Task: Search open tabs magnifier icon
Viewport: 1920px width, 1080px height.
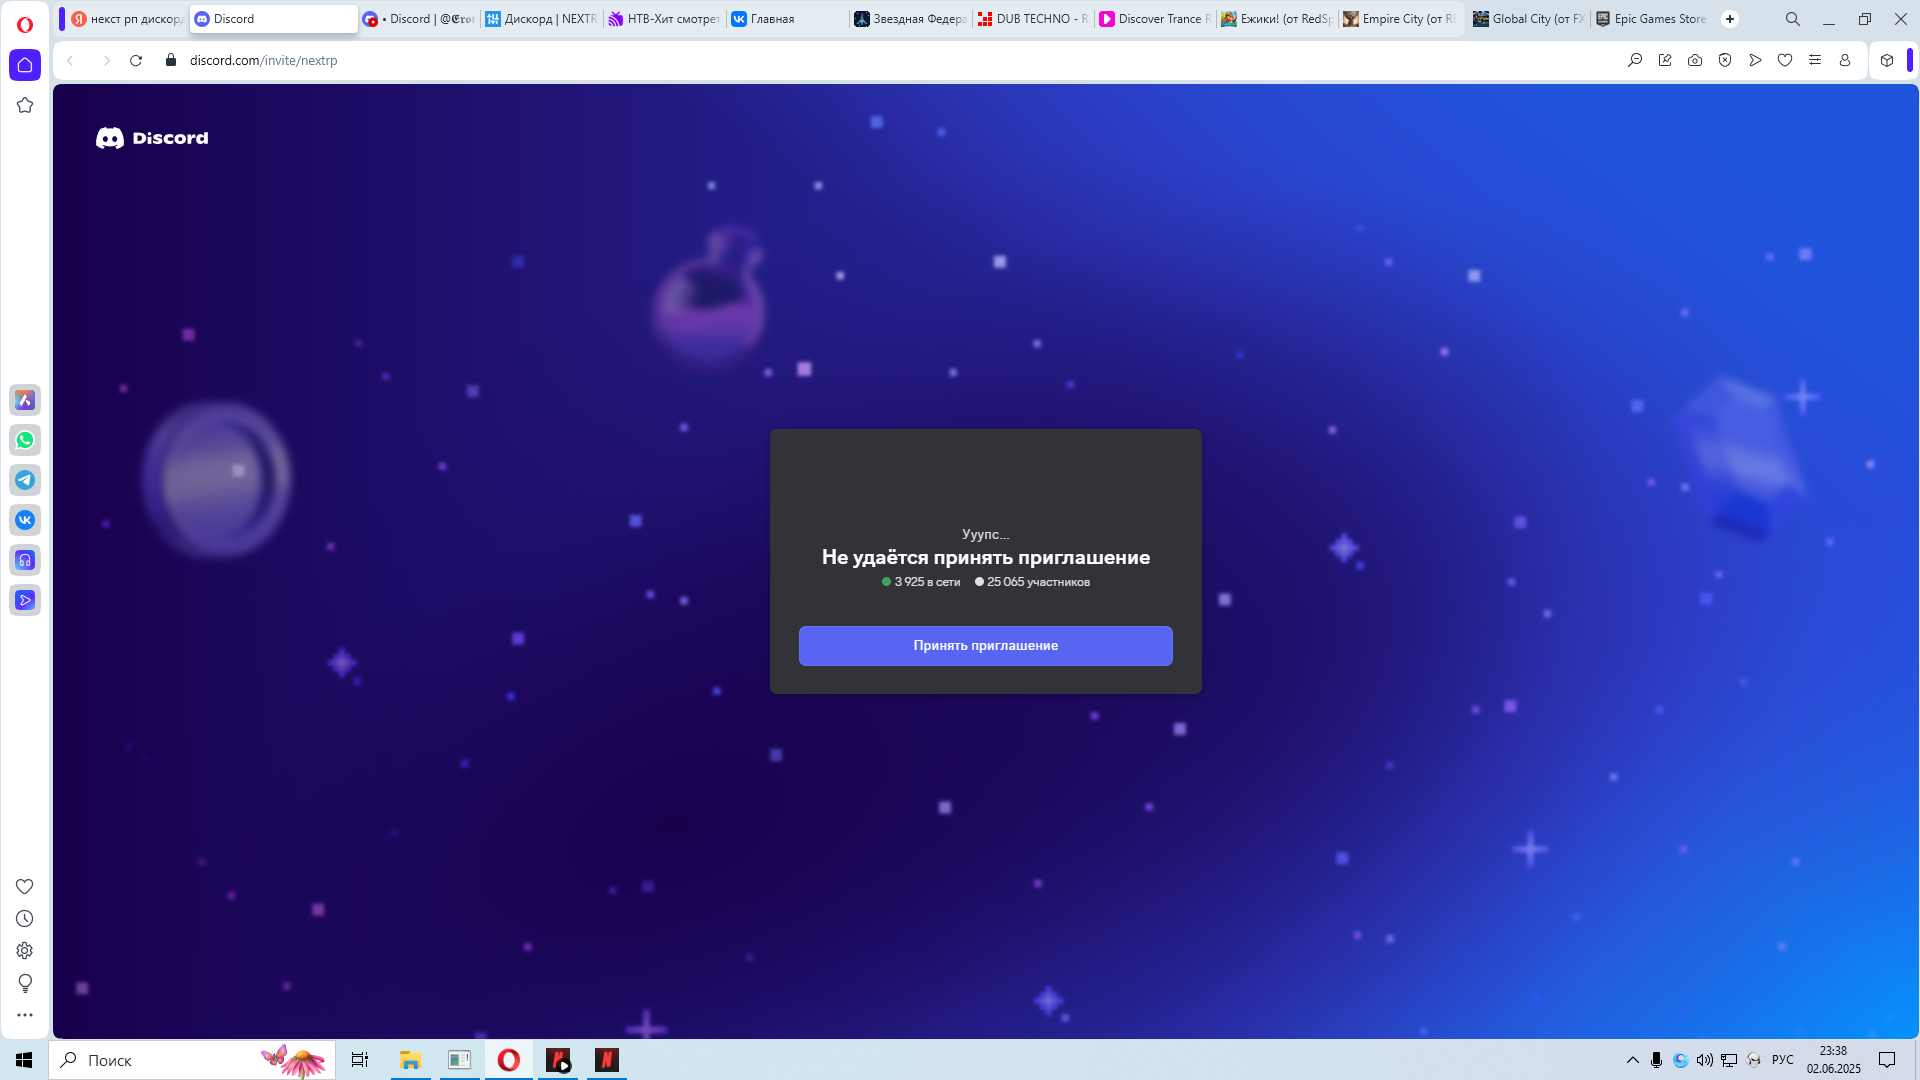Action: click(x=1793, y=19)
